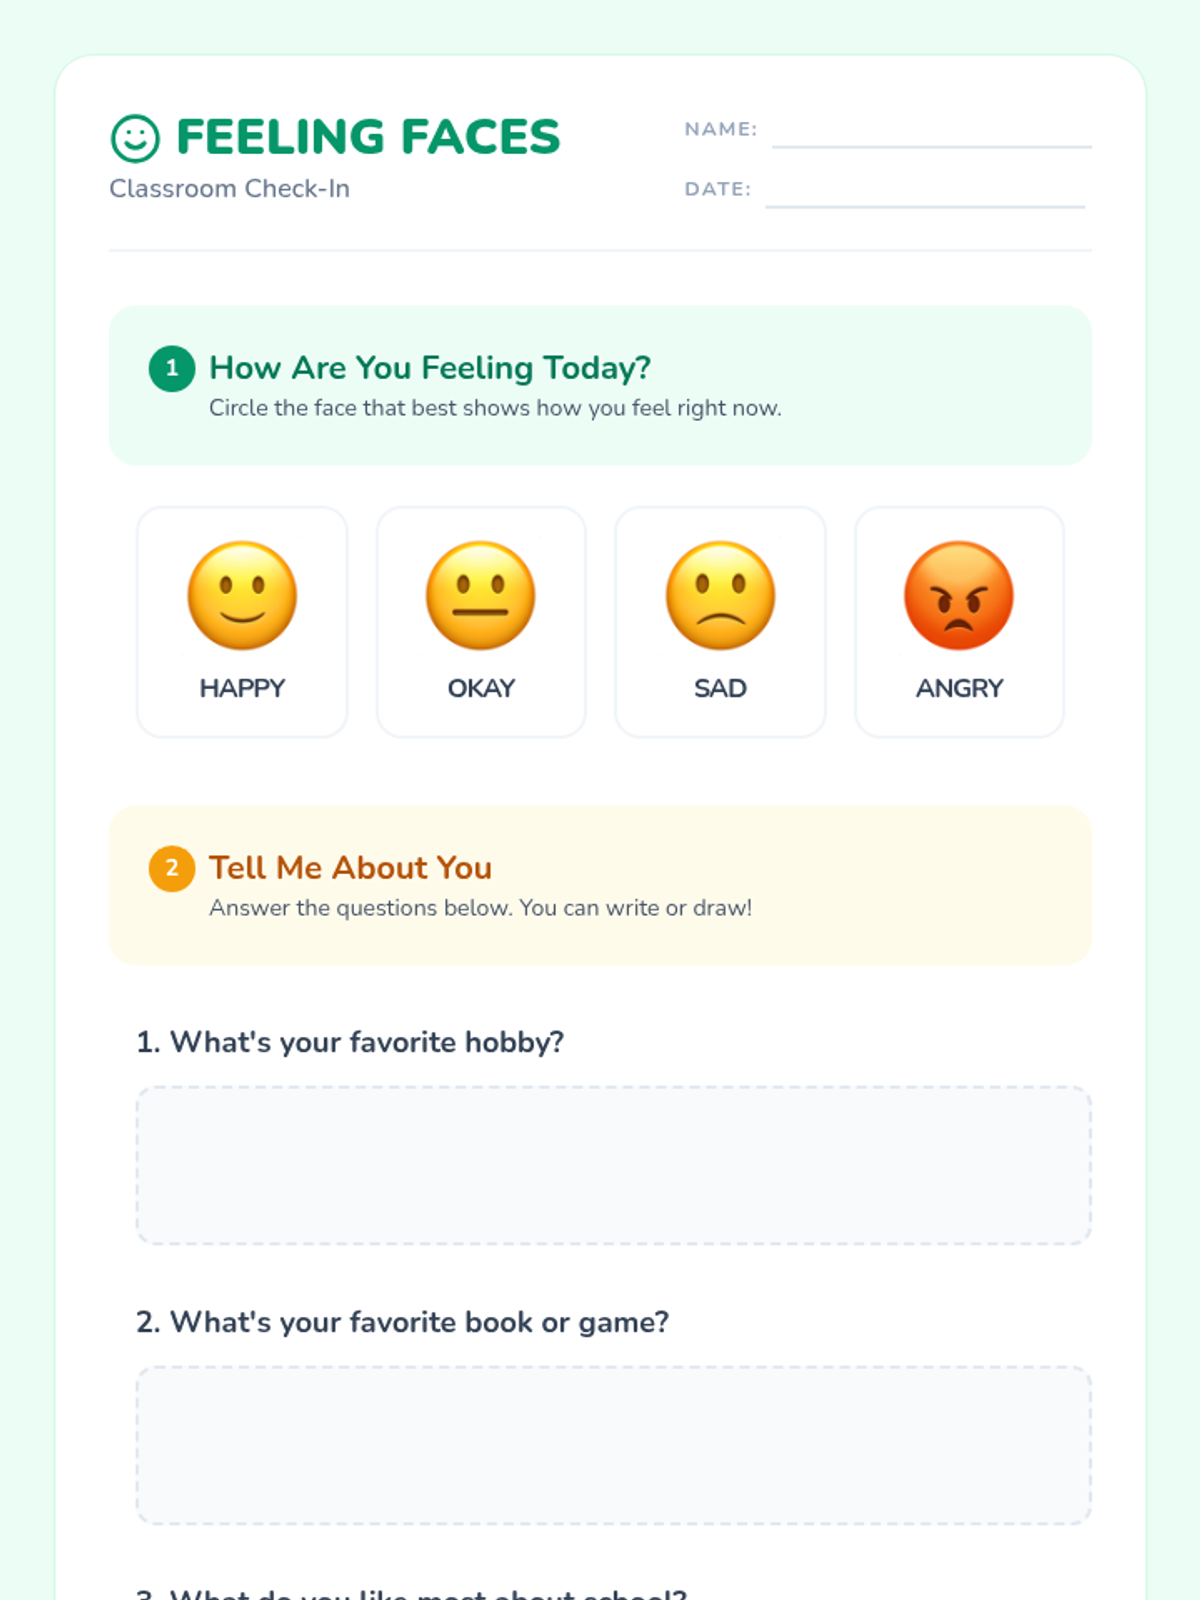
Task: Choose the SAD label
Action: pyautogui.click(x=720, y=688)
